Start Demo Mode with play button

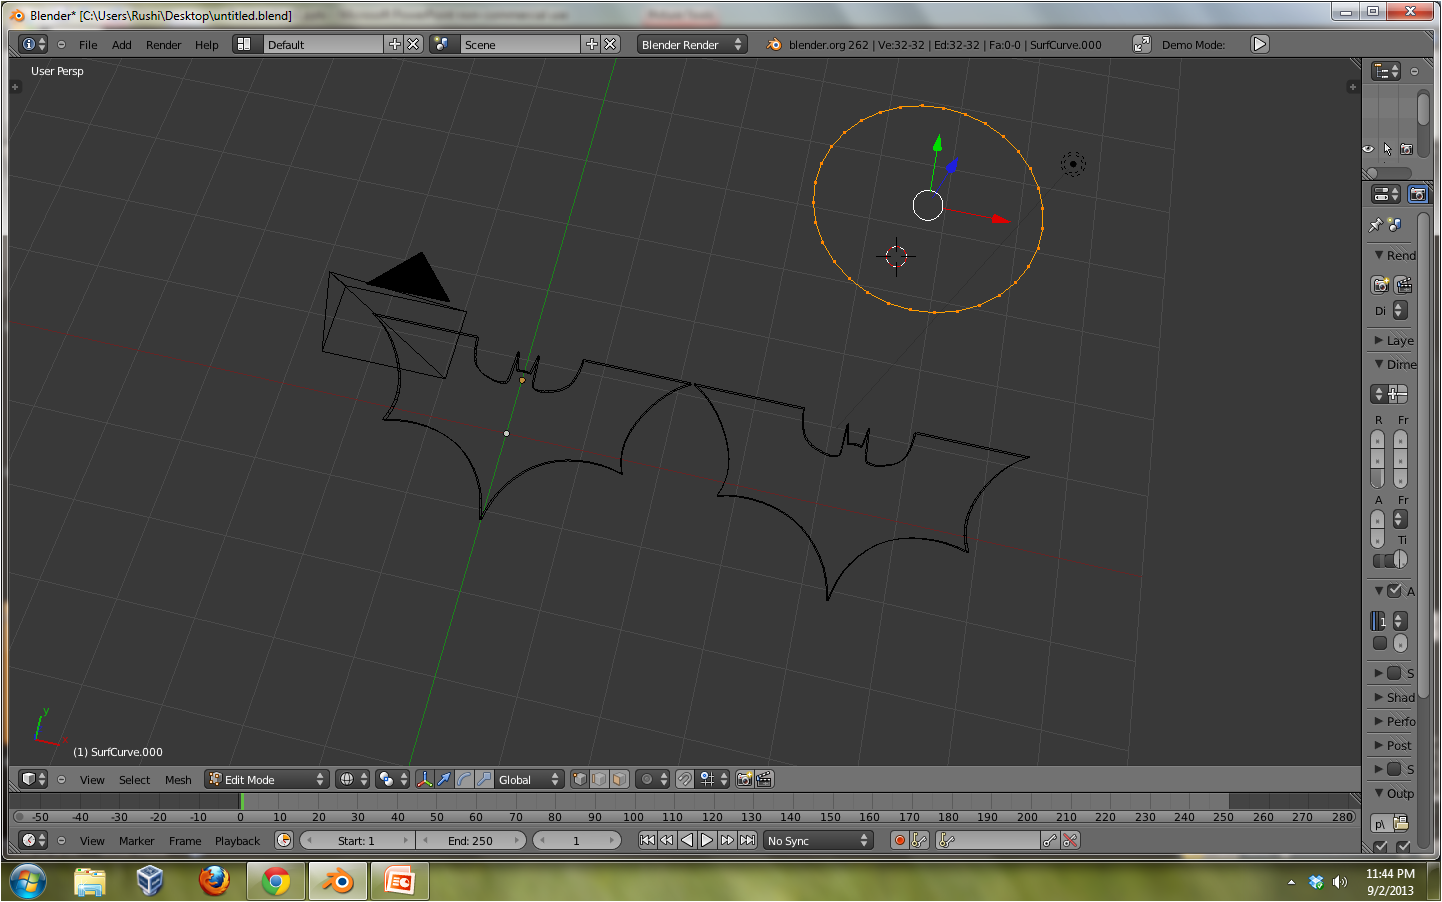point(1260,44)
